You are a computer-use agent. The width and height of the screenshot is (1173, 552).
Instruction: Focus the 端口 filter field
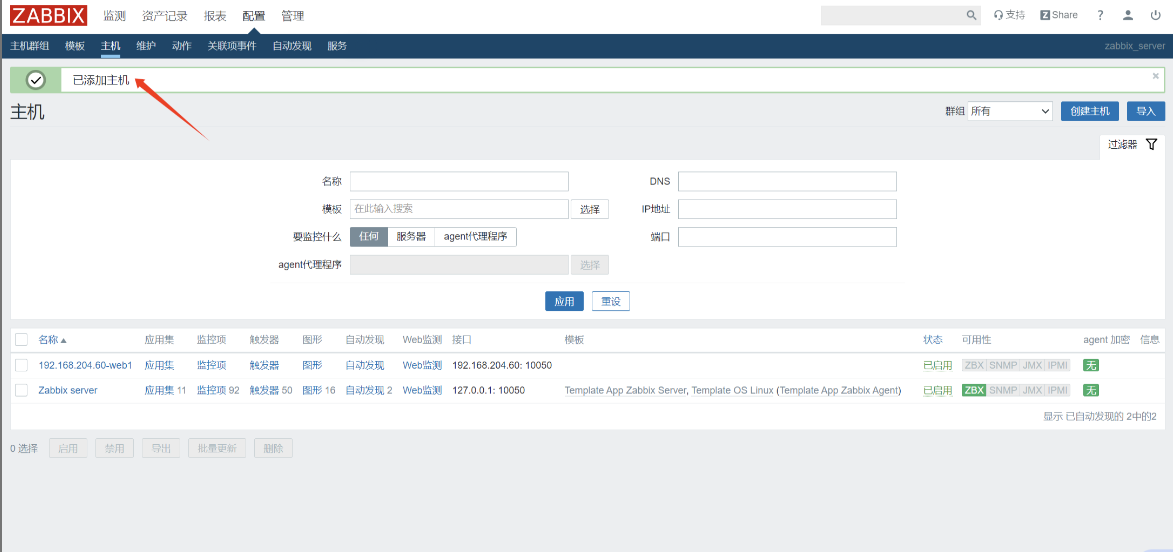(787, 237)
